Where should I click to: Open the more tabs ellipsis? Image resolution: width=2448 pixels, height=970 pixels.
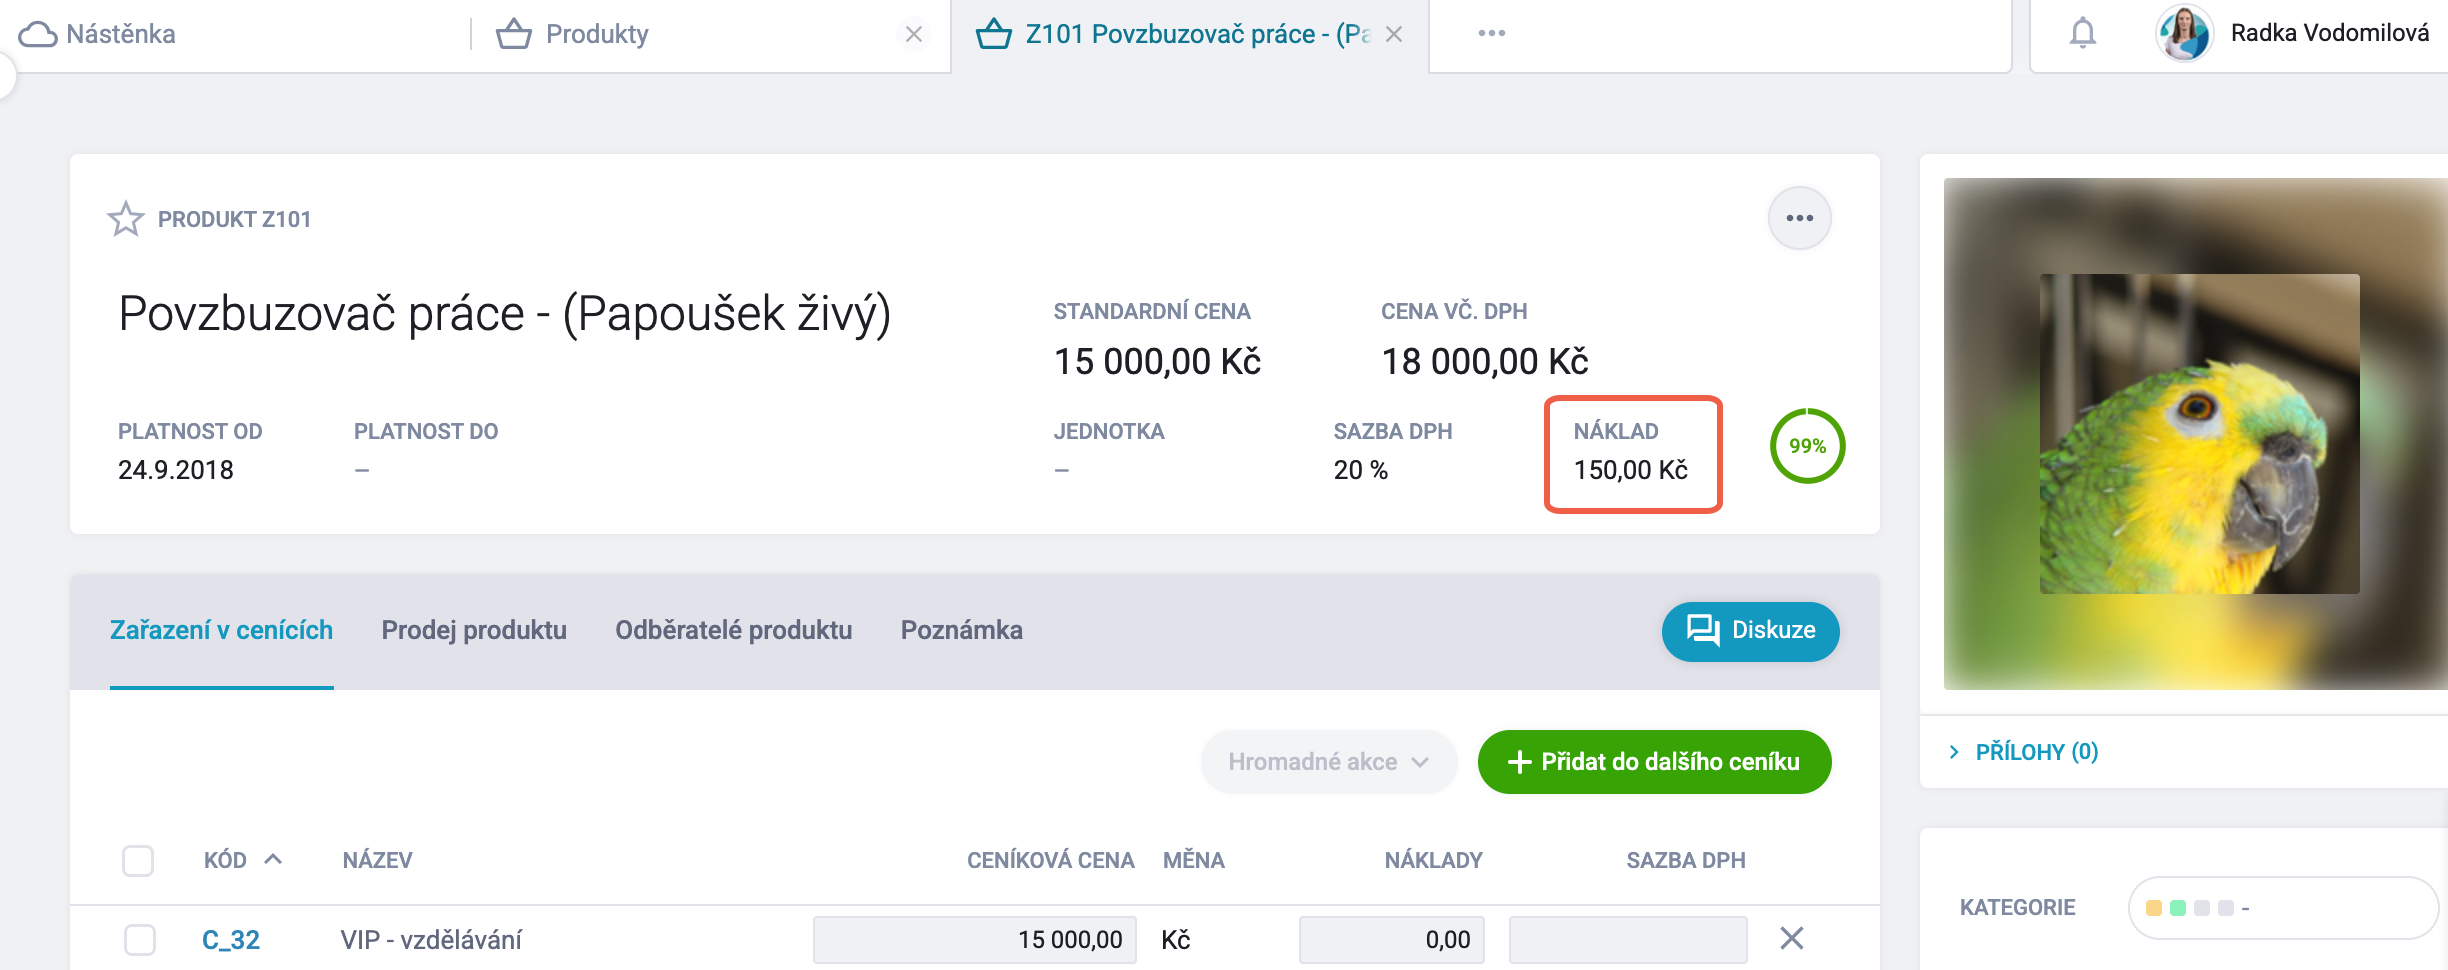(1492, 33)
